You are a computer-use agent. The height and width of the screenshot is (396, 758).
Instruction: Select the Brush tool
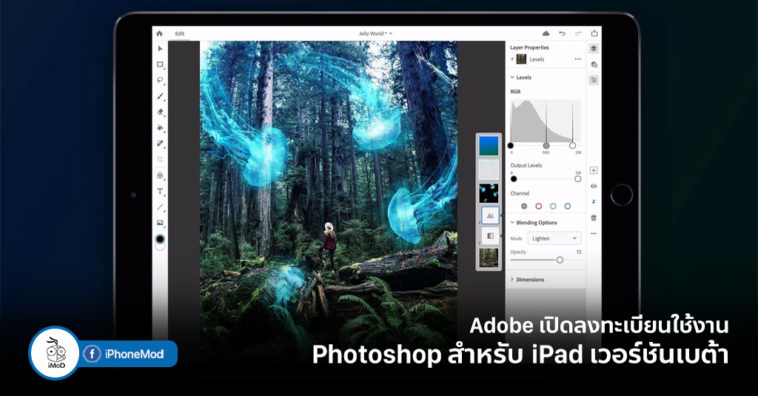[x=160, y=96]
